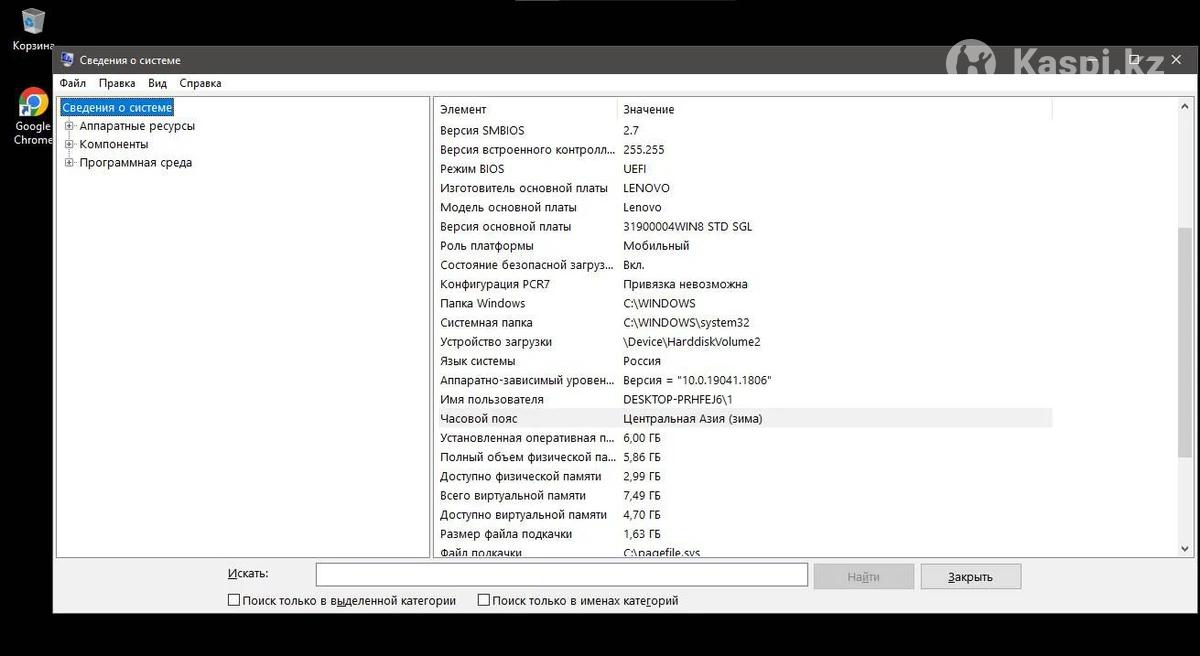The image size is (1200, 656).
Task: Expand the Компоненты tree node
Action: pos(69,144)
